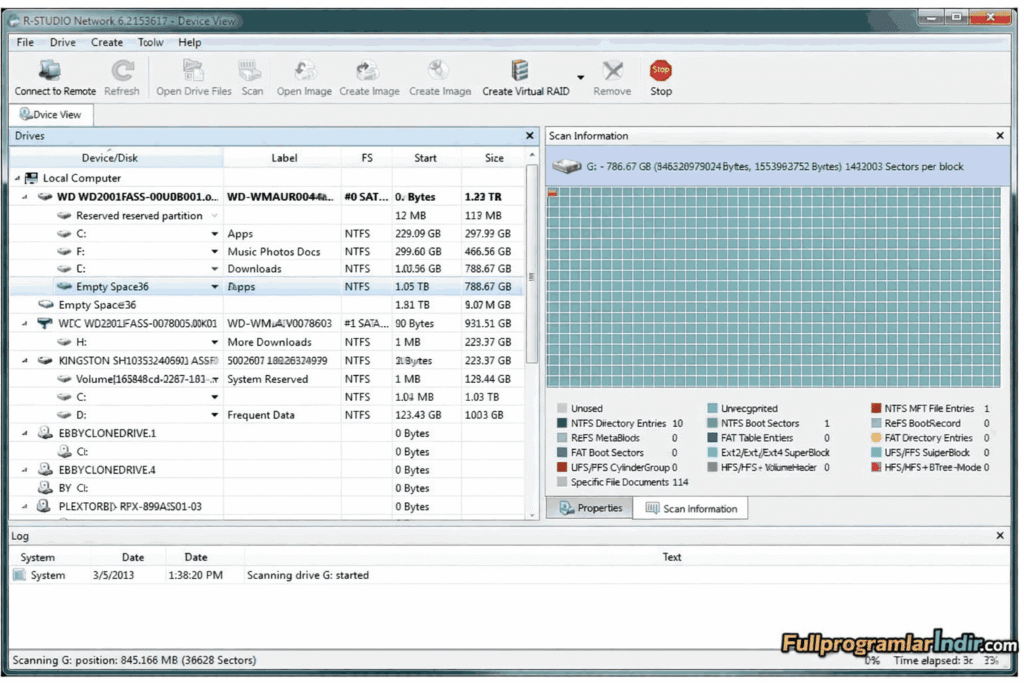This screenshot has height=683, width=1024.
Task: Open the Create menu
Action: (107, 43)
